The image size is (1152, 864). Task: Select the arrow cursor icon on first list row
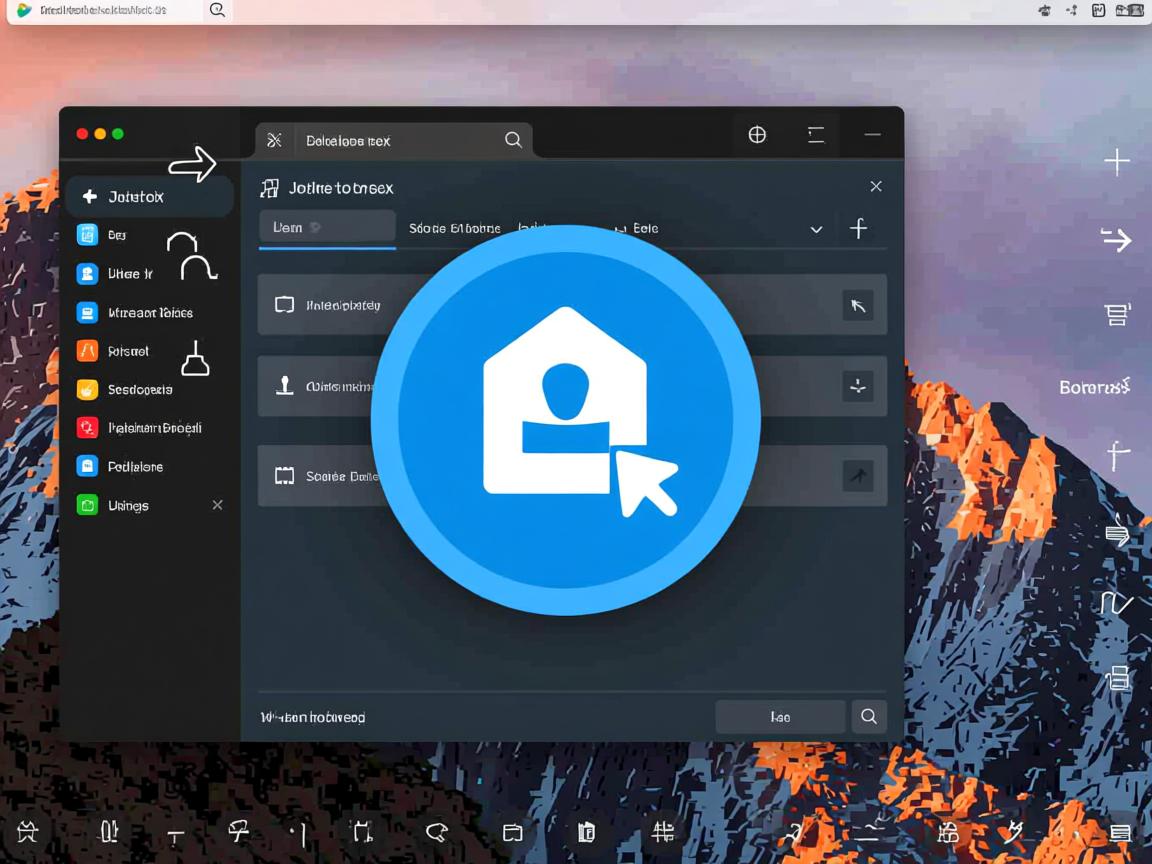click(x=858, y=305)
